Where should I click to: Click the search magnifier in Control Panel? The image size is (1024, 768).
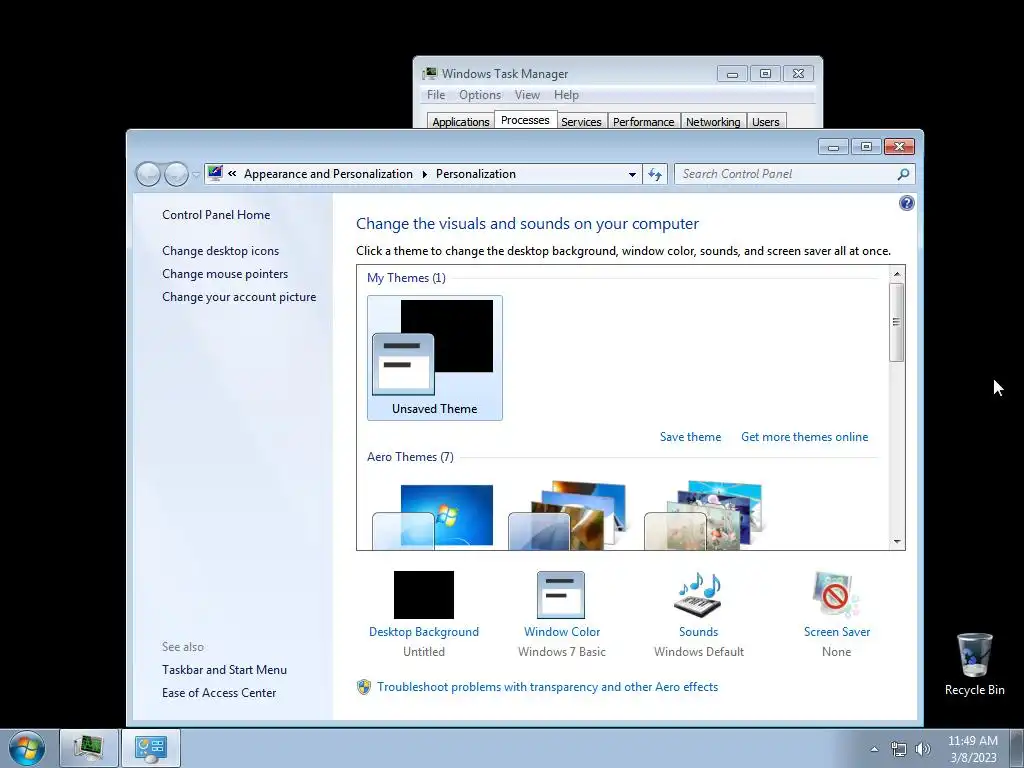pos(903,174)
